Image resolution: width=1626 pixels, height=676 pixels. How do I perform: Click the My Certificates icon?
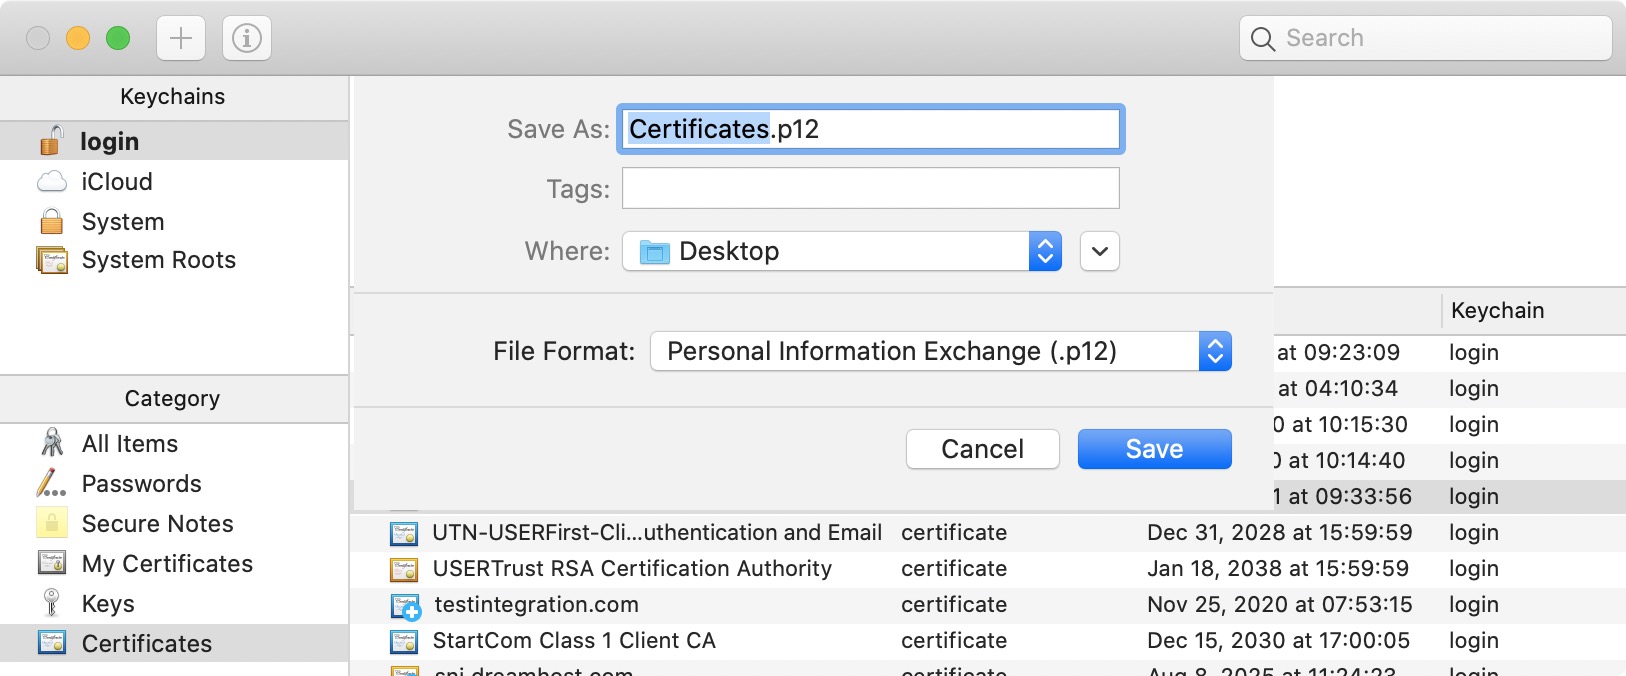point(52,563)
